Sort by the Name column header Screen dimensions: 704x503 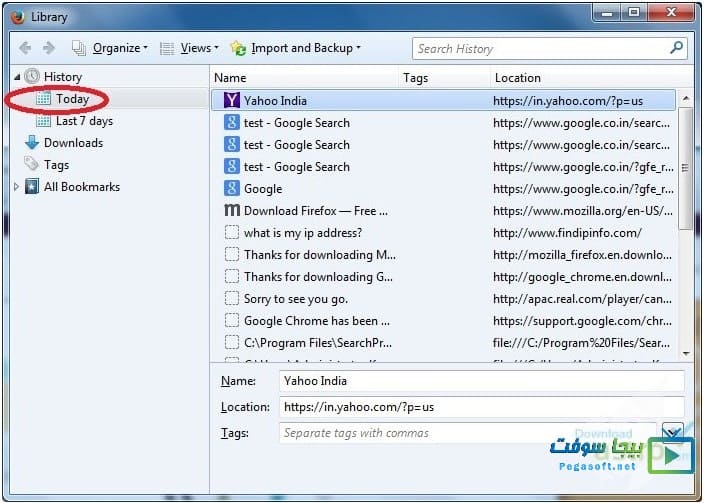pyautogui.click(x=306, y=78)
